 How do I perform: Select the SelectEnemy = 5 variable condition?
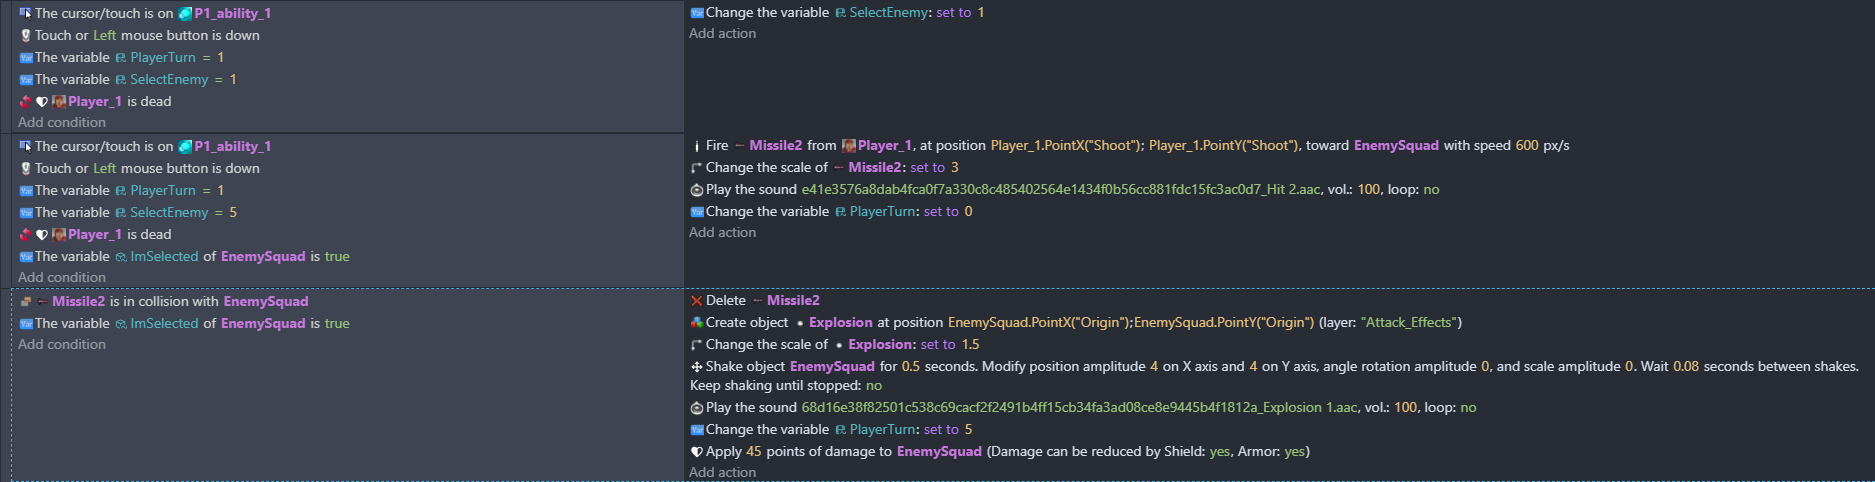tap(128, 213)
